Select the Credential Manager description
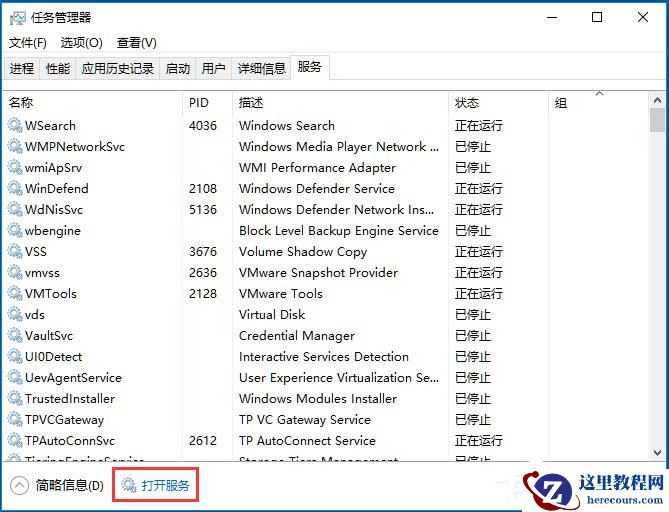The width and height of the screenshot is (669, 512). click(297, 335)
